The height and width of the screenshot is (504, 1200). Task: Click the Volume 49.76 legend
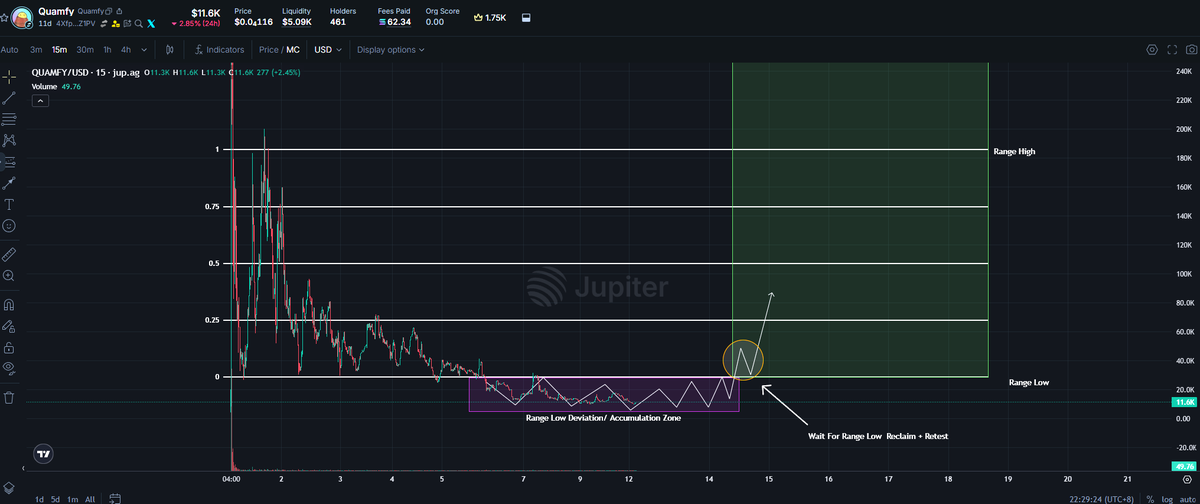(x=57, y=87)
